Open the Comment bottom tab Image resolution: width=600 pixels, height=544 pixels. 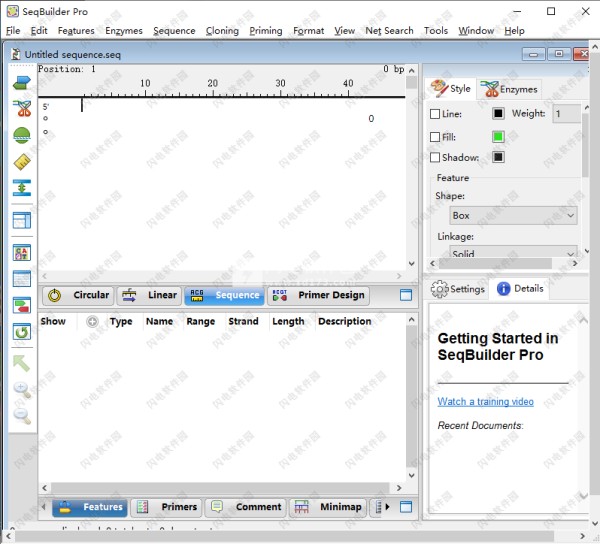pyautogui.click(x=245, y=507)
